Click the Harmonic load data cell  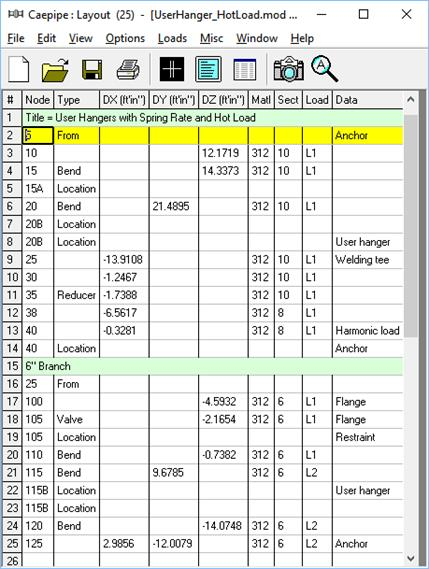(367, 331)
